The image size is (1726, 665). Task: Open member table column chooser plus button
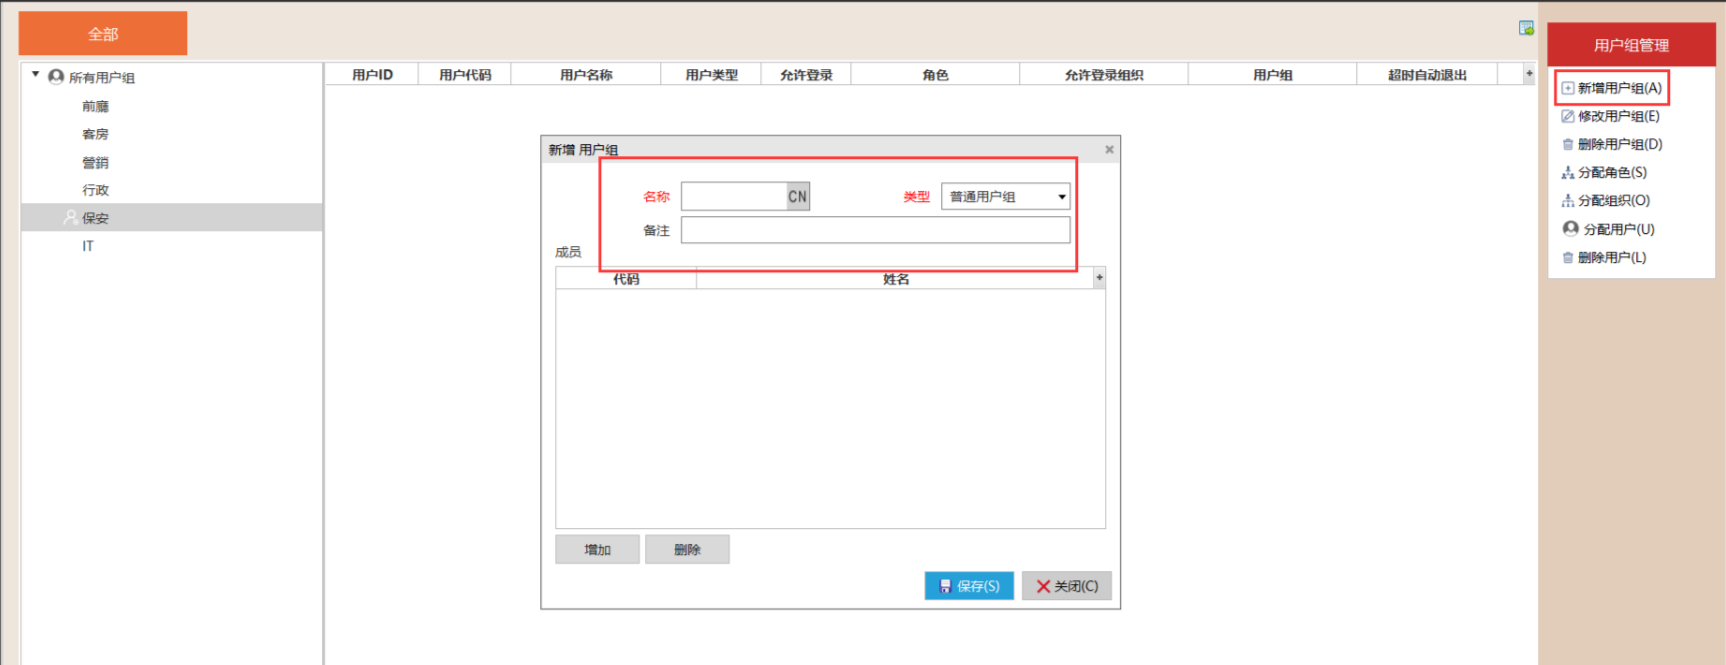(x=1099, y=278)
